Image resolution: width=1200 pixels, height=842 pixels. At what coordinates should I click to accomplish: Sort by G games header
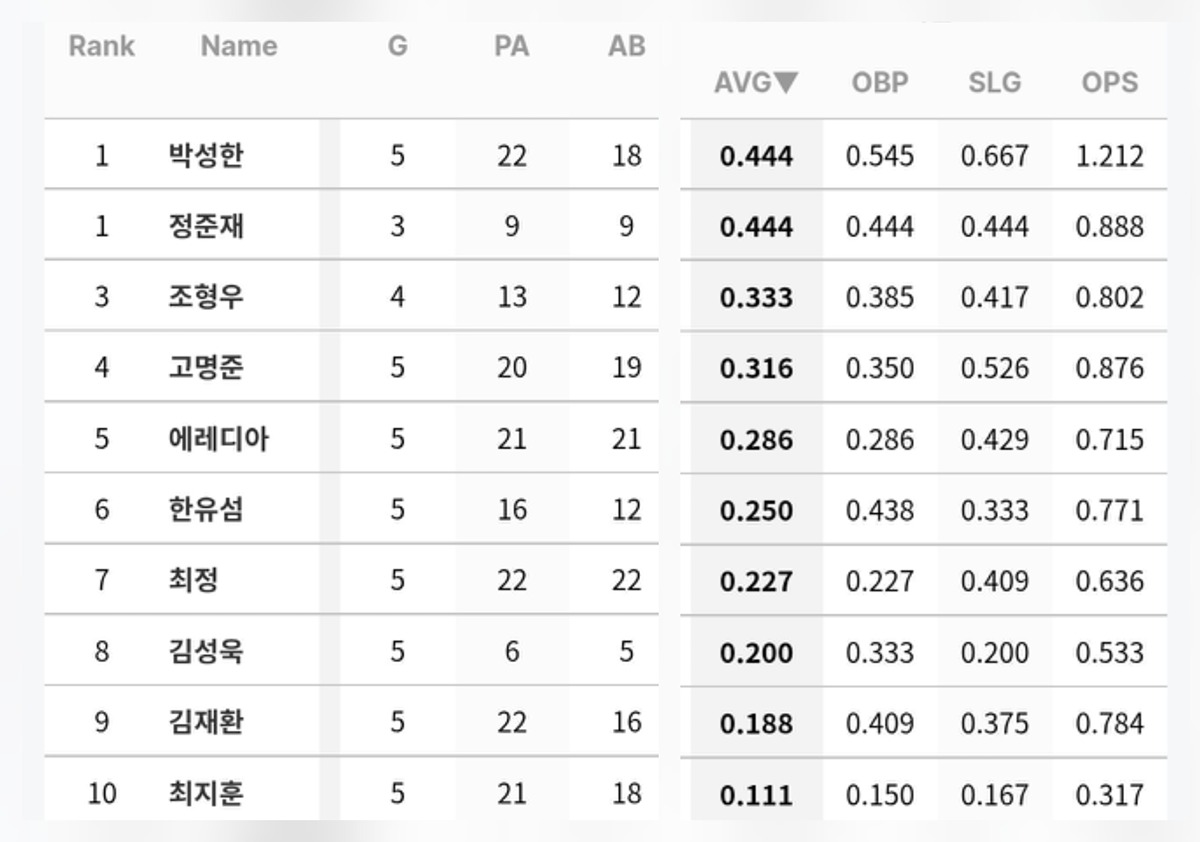pos(397,46)
